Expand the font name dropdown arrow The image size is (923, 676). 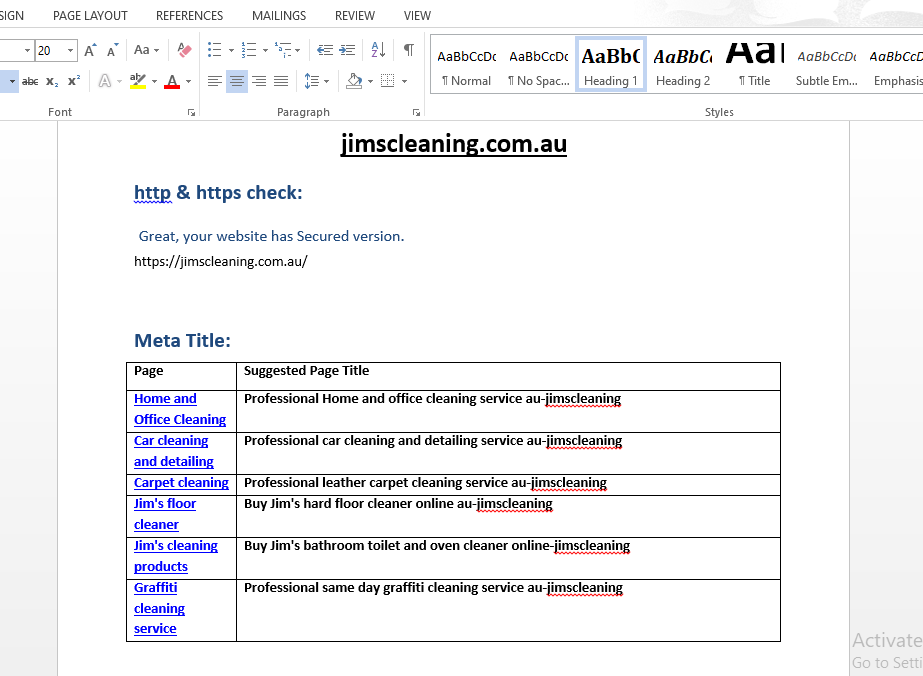point(27,51)
